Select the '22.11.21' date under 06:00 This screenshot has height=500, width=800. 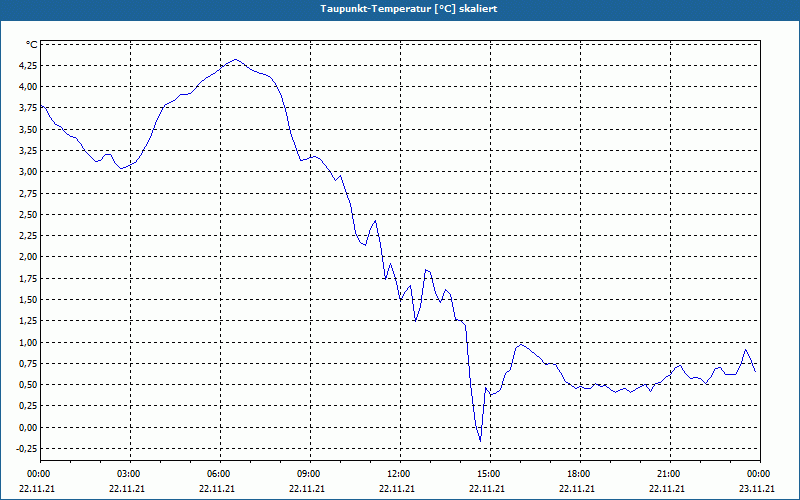point(217,489)
